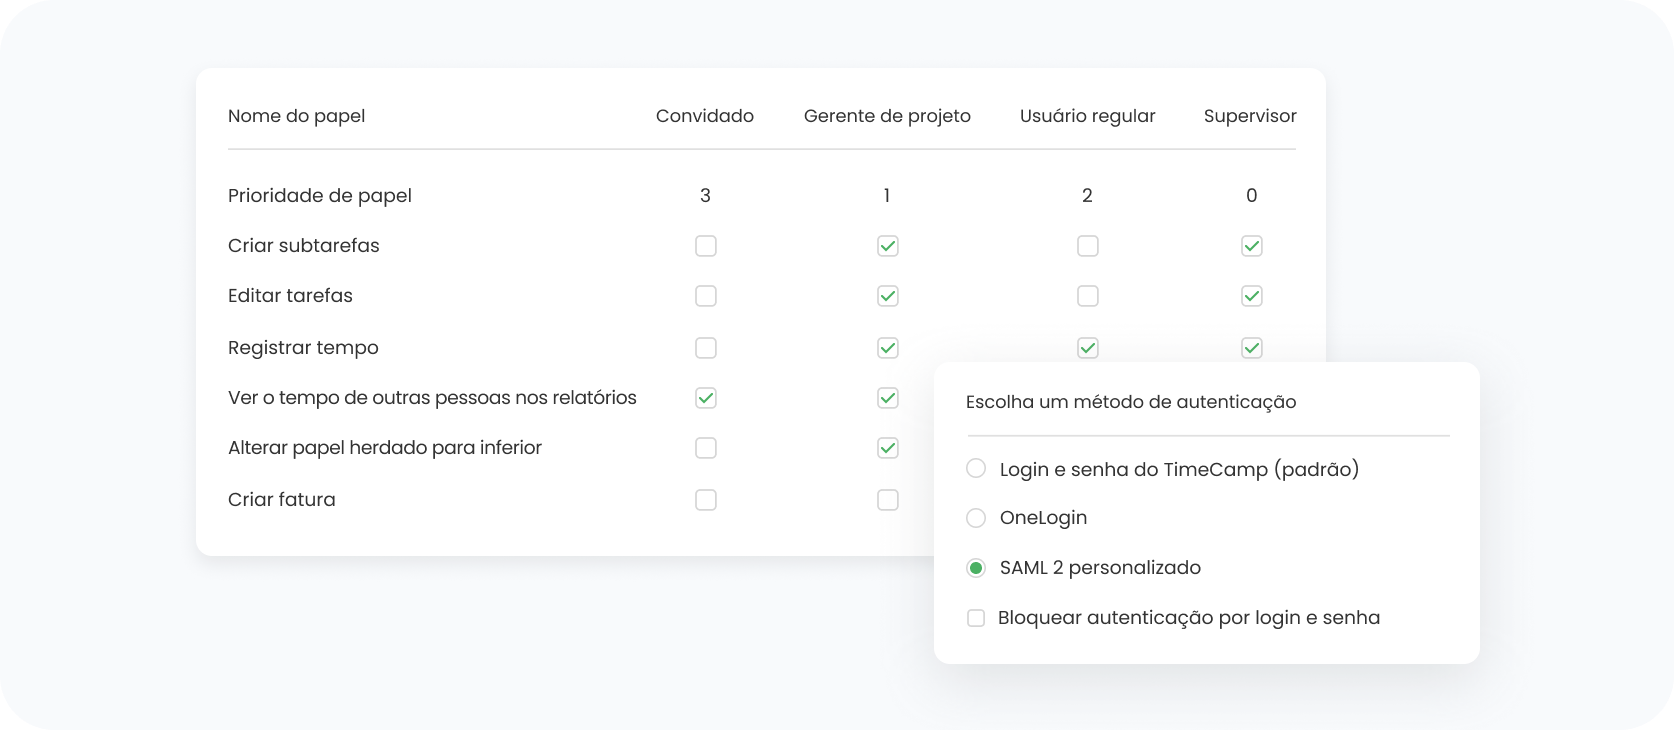Enable 'Criar subtarefas' for Convidado
This screenshot has width=1674, height=730.
pyautogui.click(x=706, y=246)
